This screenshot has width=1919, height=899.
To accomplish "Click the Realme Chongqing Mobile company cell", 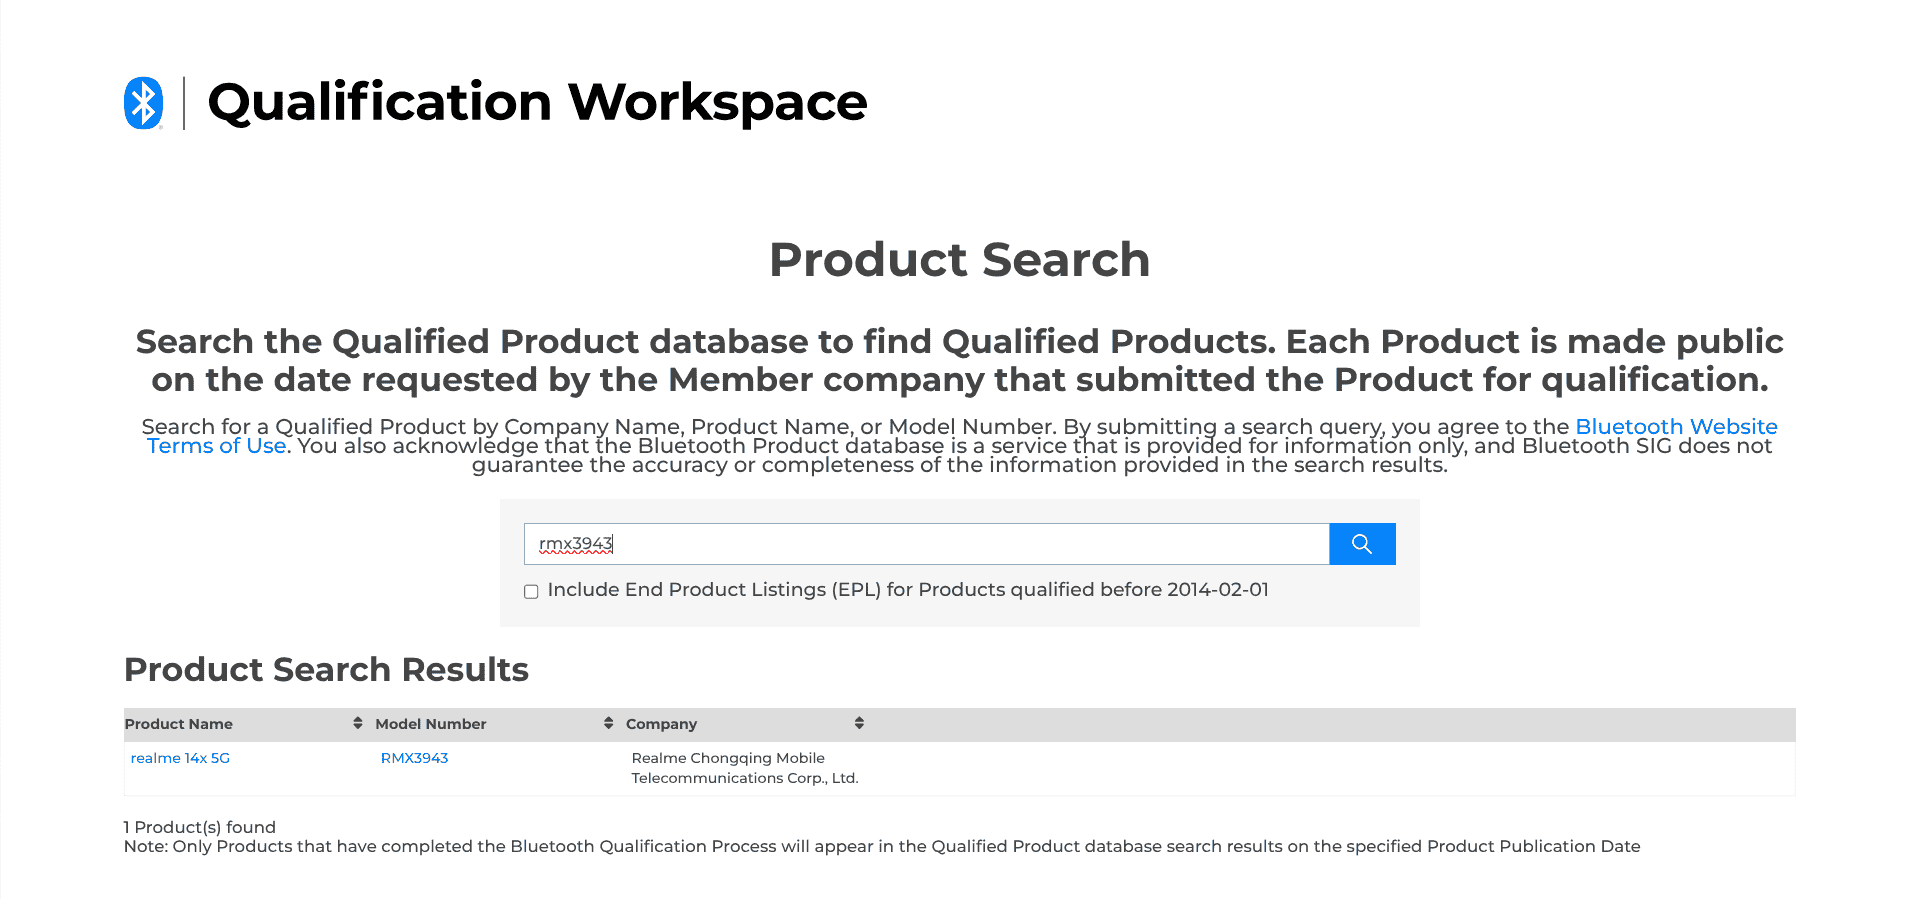I will point(744,768).
